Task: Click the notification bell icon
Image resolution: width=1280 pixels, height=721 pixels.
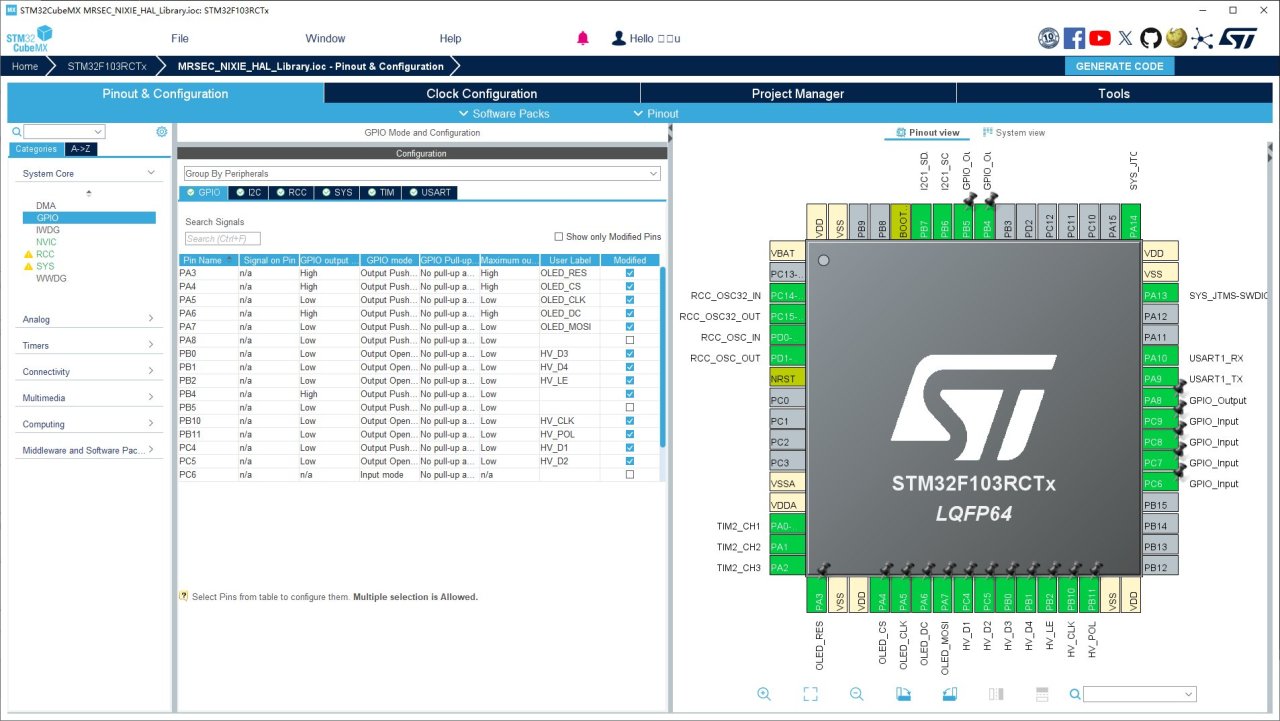Action: click(583, 38)
